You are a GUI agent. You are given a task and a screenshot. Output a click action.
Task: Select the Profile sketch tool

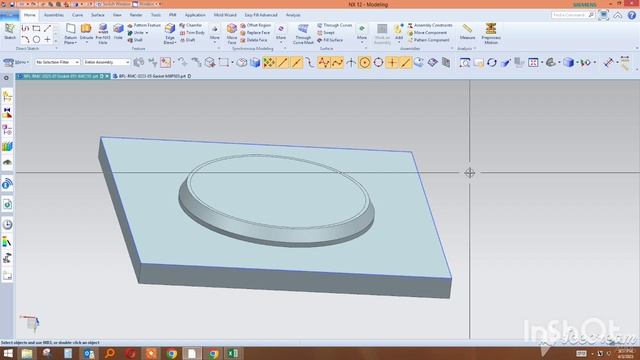[x=25, y=29]
